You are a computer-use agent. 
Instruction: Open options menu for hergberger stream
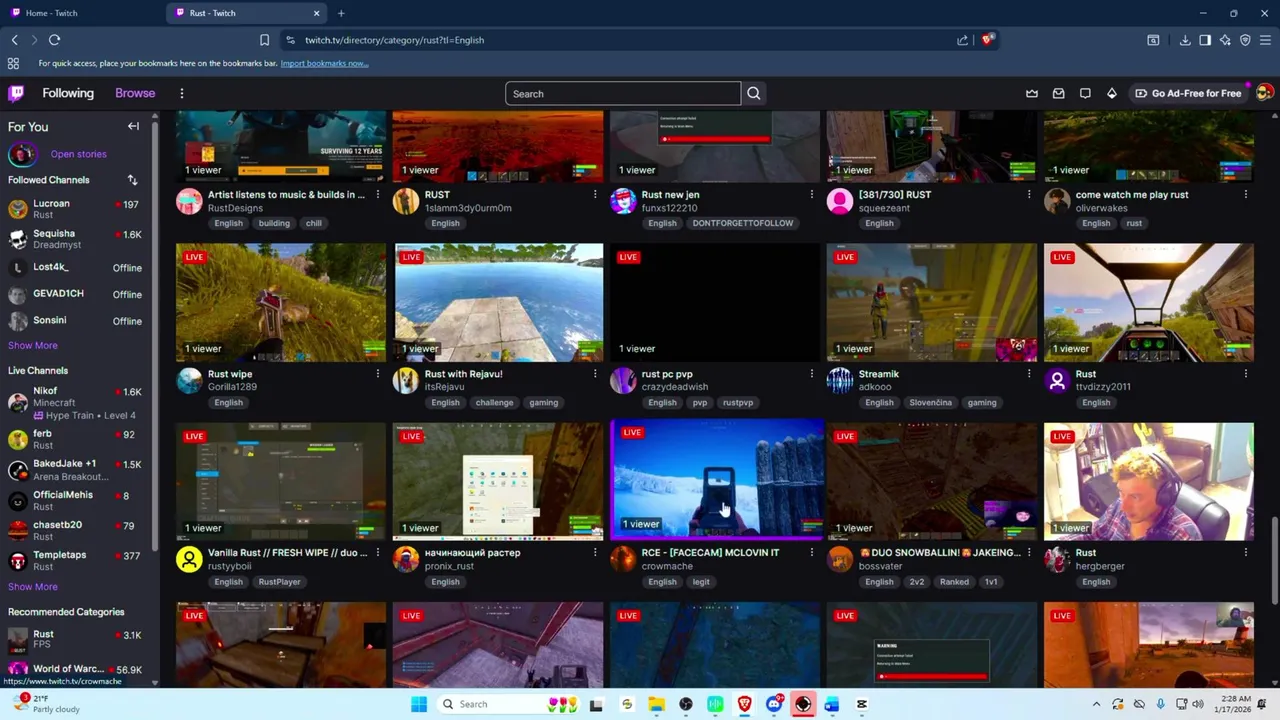(x=1246, y=552)
